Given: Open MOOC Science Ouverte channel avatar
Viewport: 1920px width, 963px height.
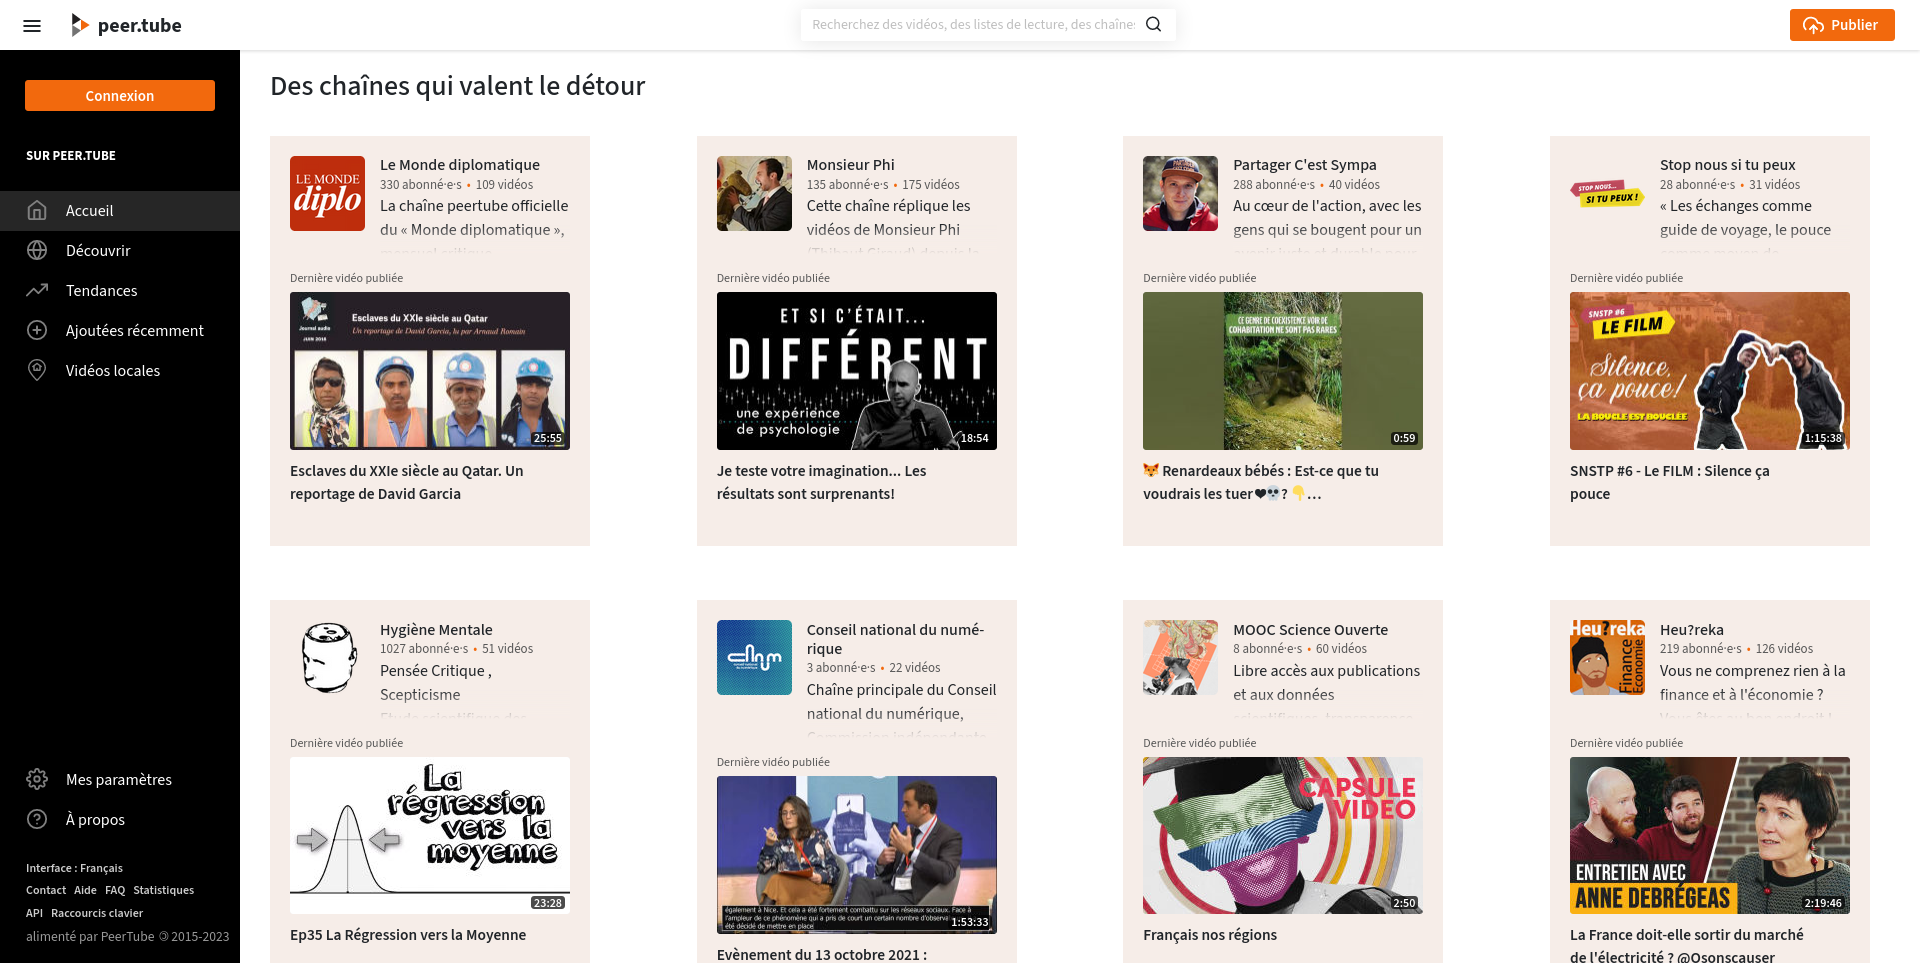Looking at the screenshot, I should pyautogui.click(x=1180, y=658).
